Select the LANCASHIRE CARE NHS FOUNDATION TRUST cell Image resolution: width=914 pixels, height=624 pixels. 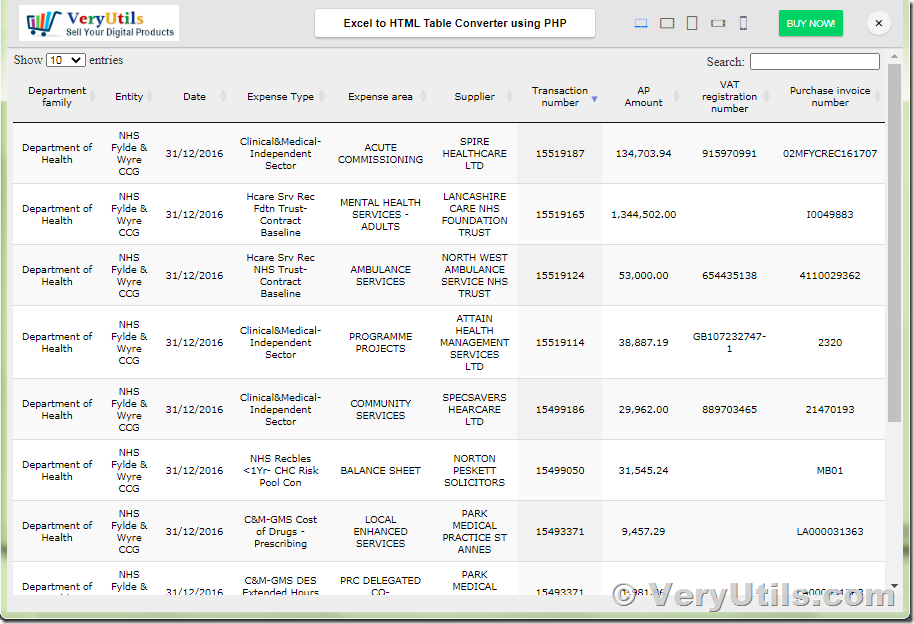(x=474, y=215)
